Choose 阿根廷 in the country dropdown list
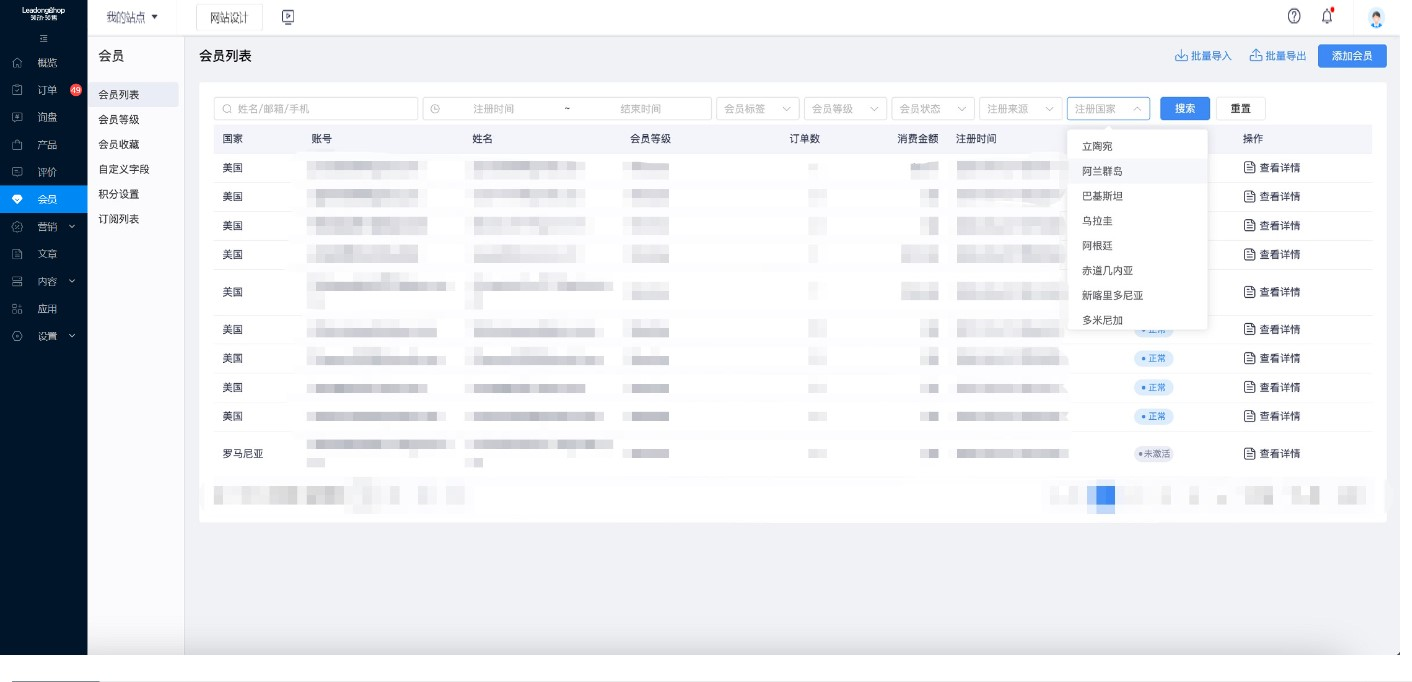Image resolution: width=1412 pixels, height=682 pixels. coord(1097,246)
